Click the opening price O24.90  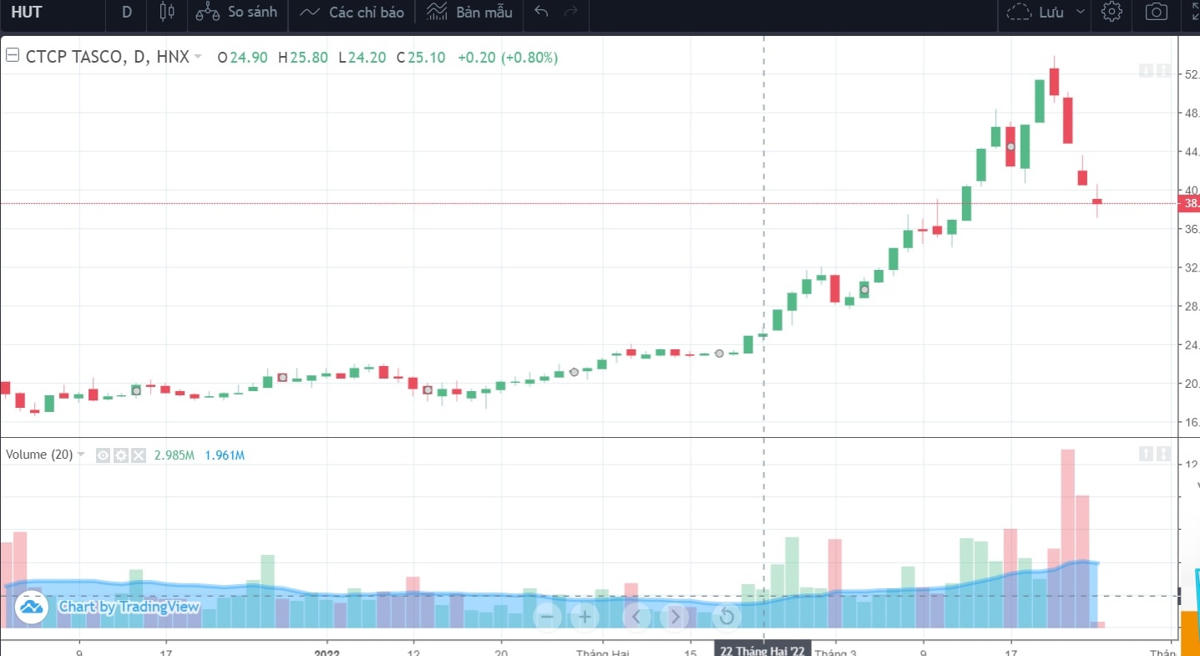point(243,58)
